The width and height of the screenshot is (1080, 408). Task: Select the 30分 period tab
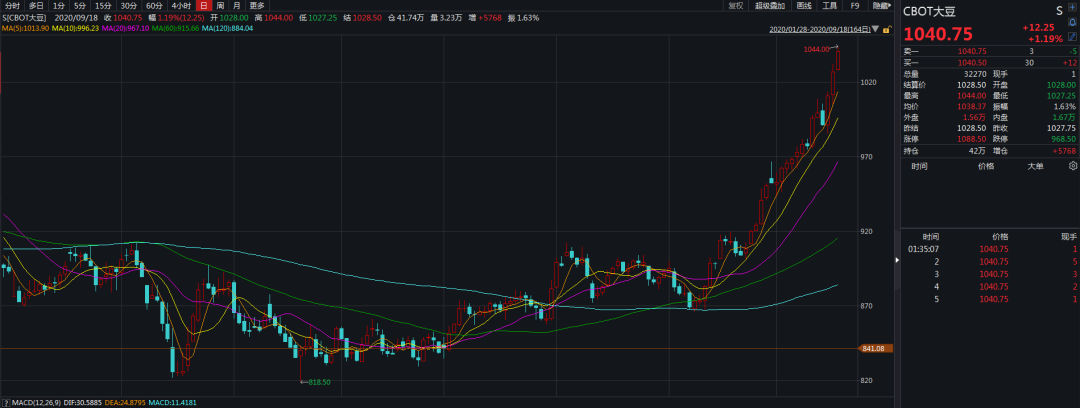pos(129,6)
